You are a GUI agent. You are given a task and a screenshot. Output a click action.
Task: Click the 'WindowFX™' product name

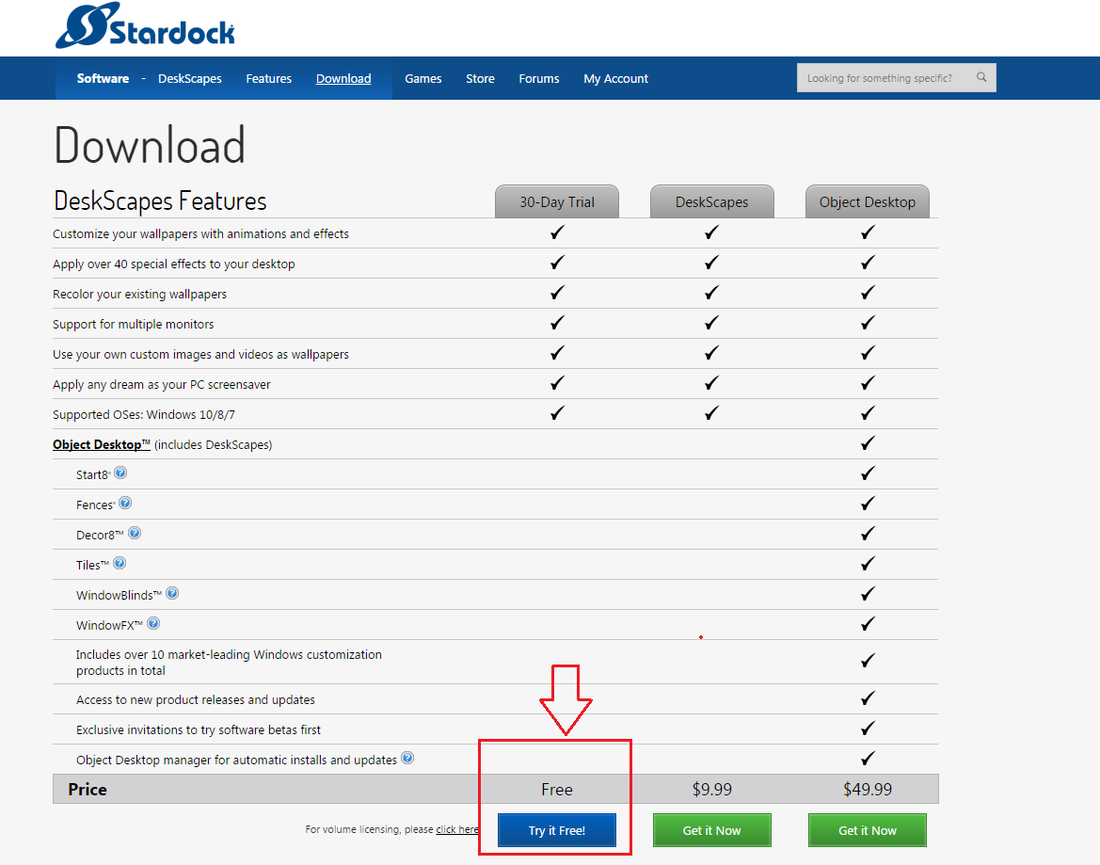(109, 625)
